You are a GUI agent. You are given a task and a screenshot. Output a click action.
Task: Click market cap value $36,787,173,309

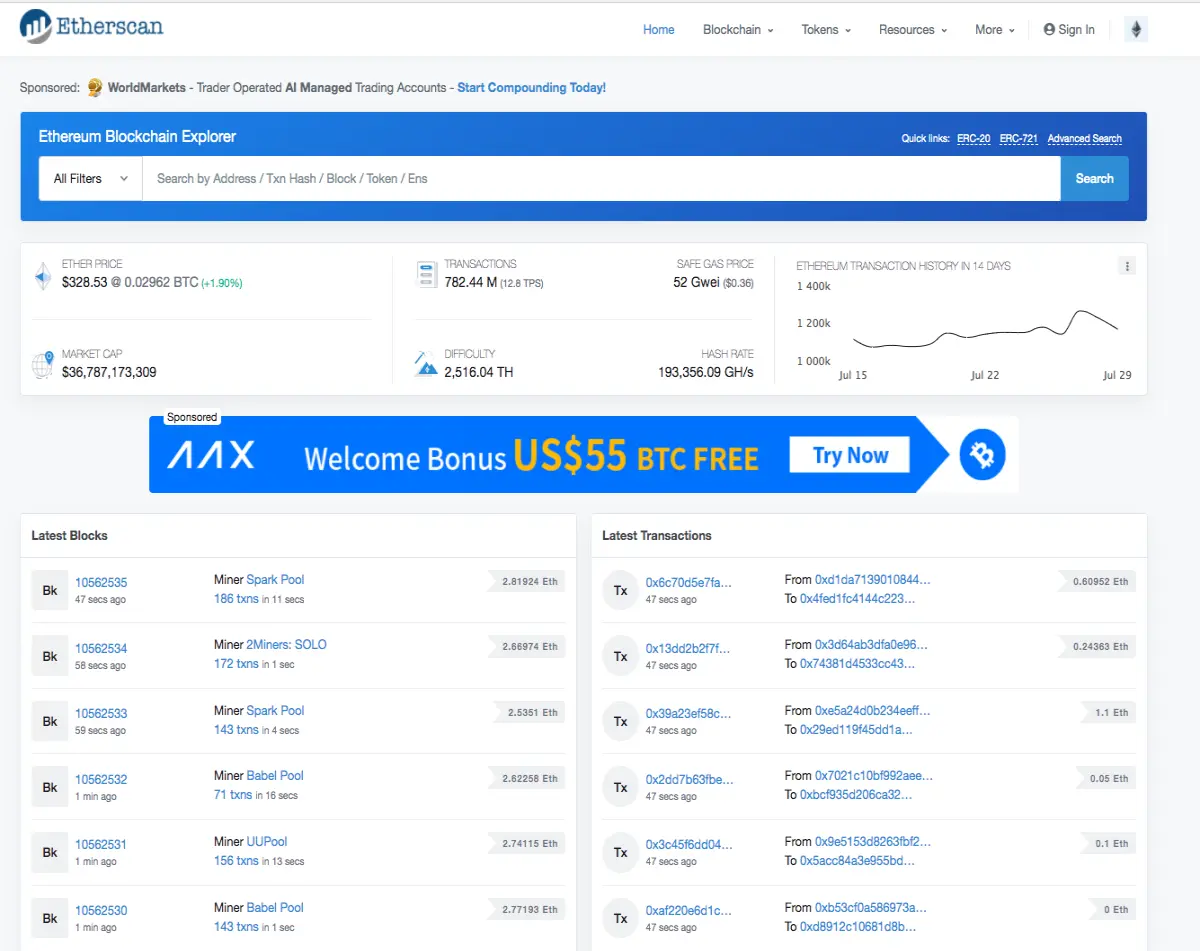click(109, 372)
